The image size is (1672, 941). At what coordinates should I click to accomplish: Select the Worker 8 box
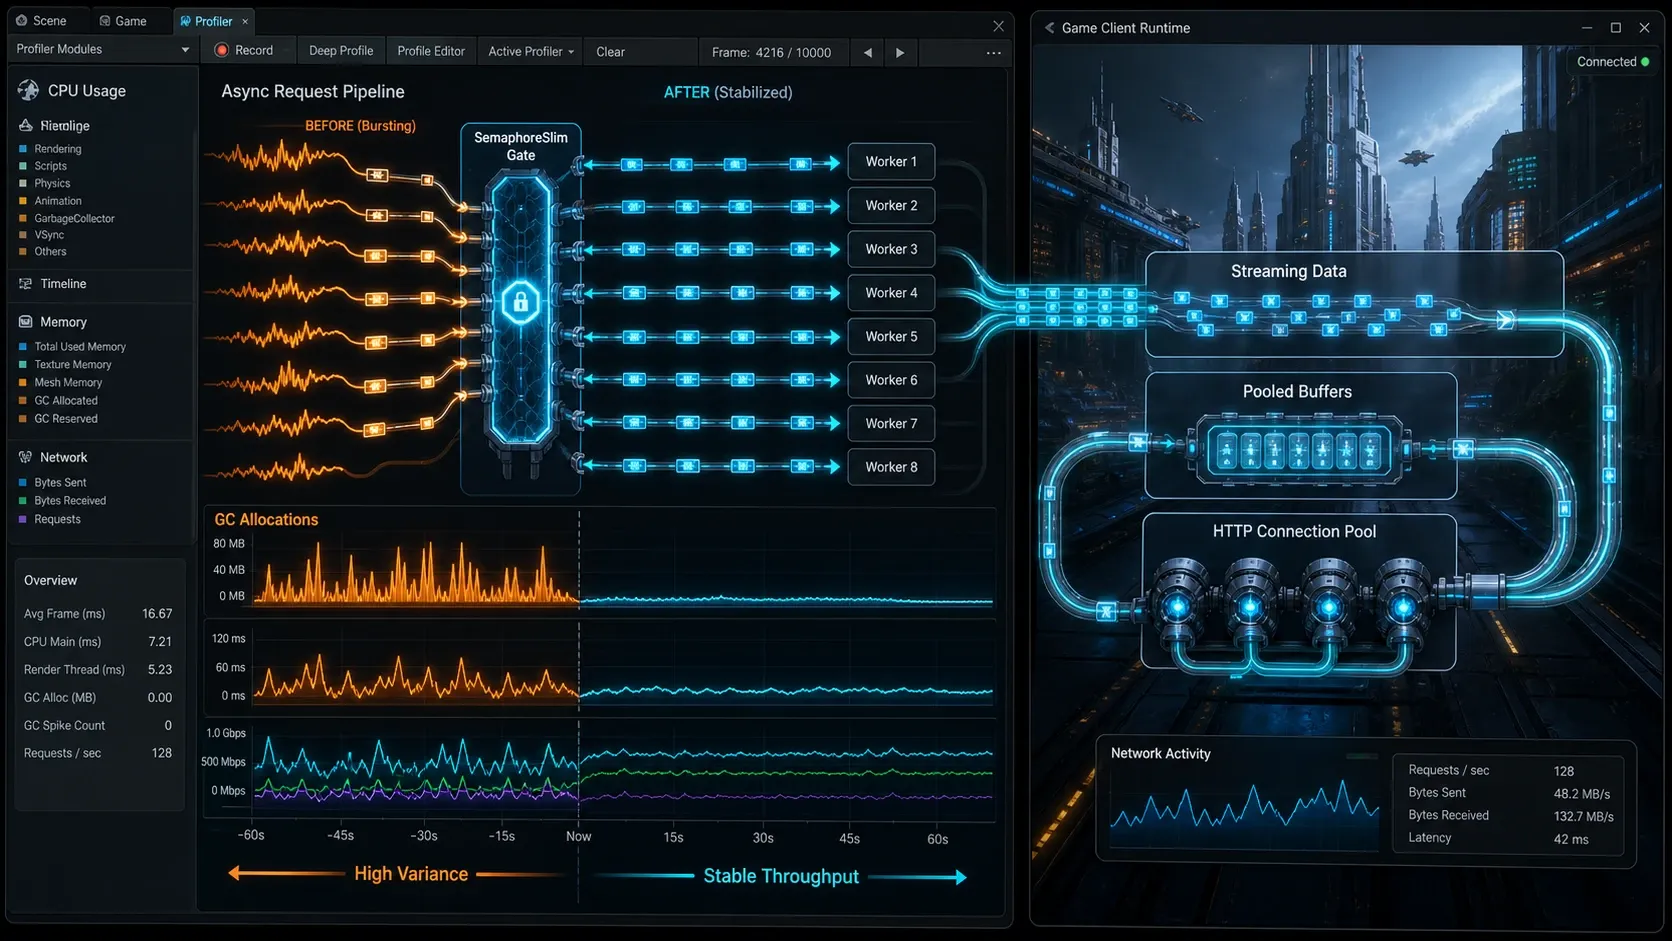pyautogui.click(x=891, y=467)
